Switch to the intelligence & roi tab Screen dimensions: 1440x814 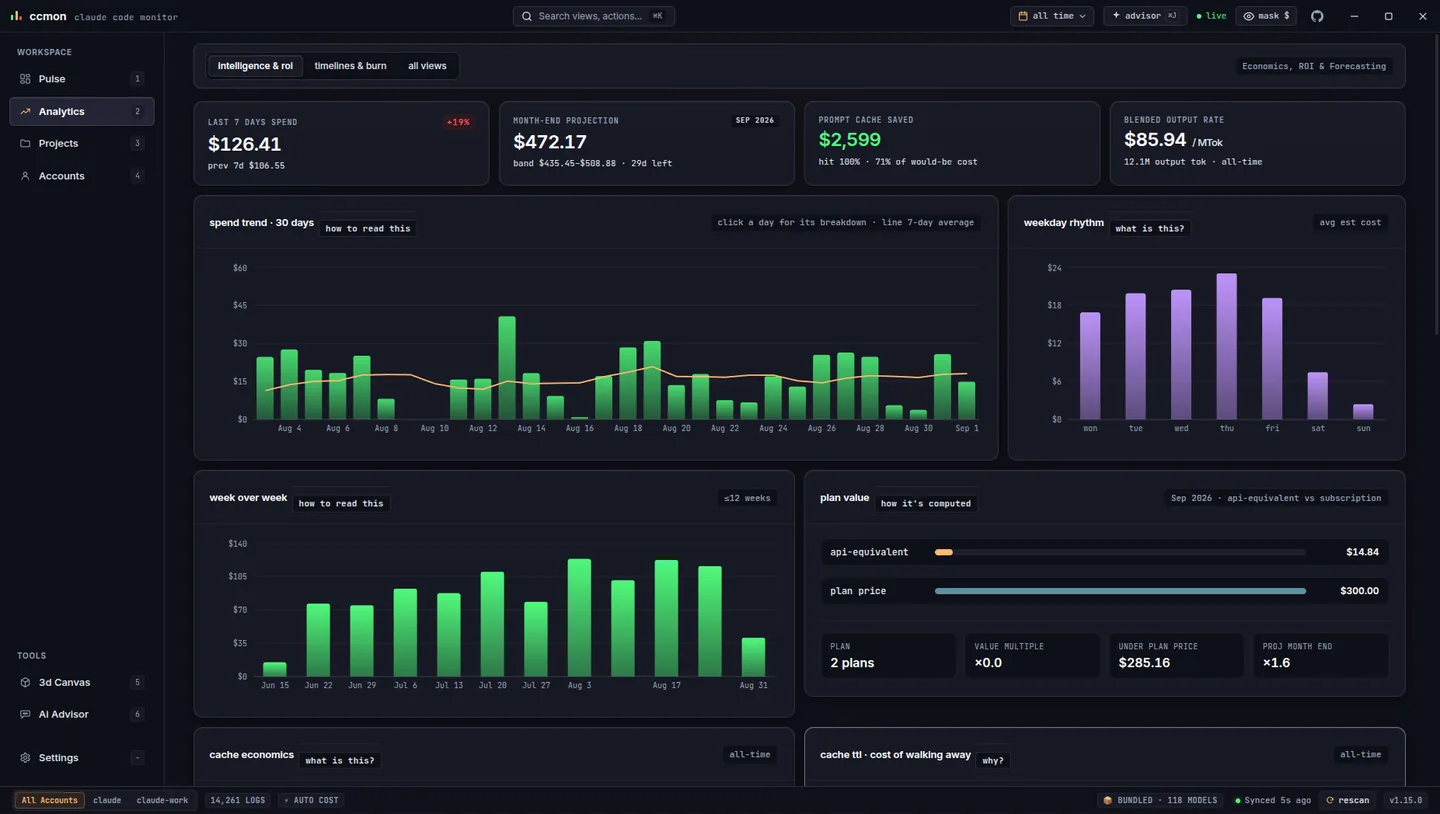coord(255,66)
